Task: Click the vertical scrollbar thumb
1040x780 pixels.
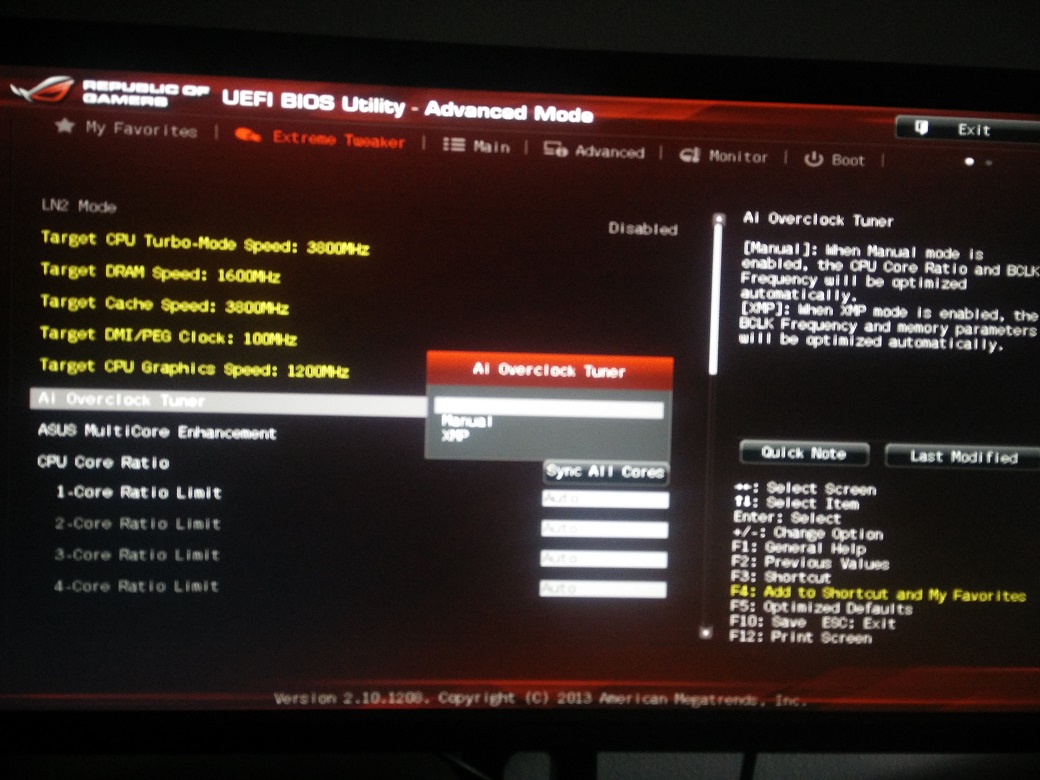Action: (x=716, y=300)
